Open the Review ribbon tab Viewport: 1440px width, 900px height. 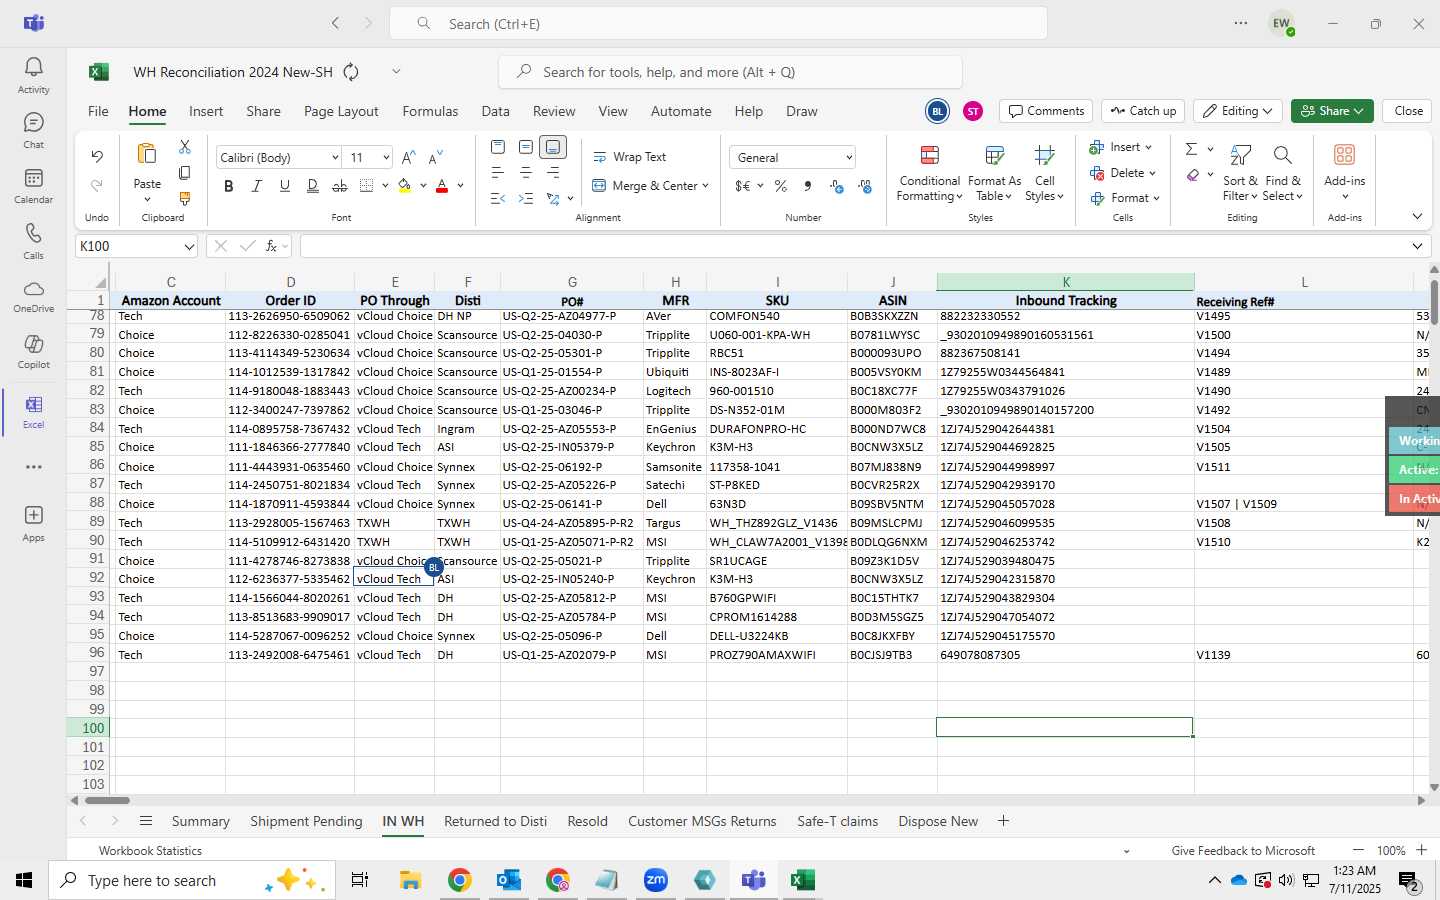pos(554,111)
